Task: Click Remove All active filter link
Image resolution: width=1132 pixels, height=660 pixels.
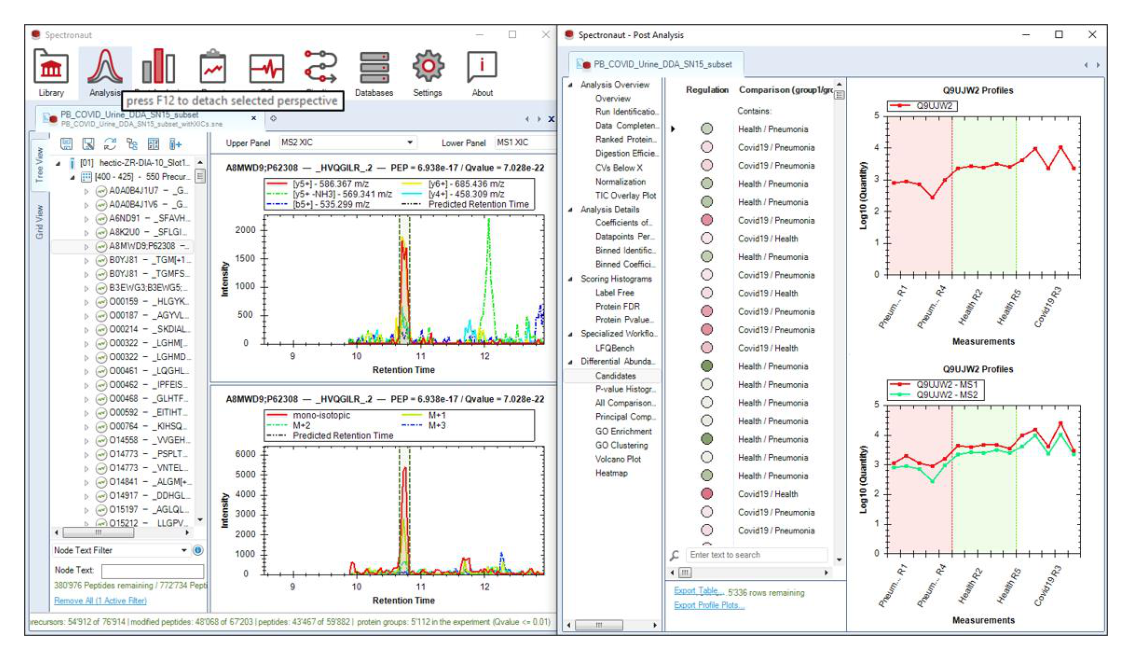Action: pos(100,601)
